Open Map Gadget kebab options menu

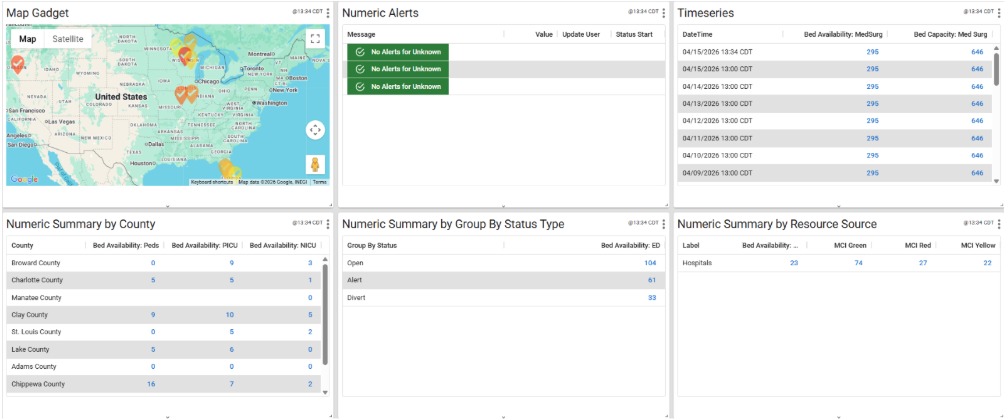(x=328, y=12)
